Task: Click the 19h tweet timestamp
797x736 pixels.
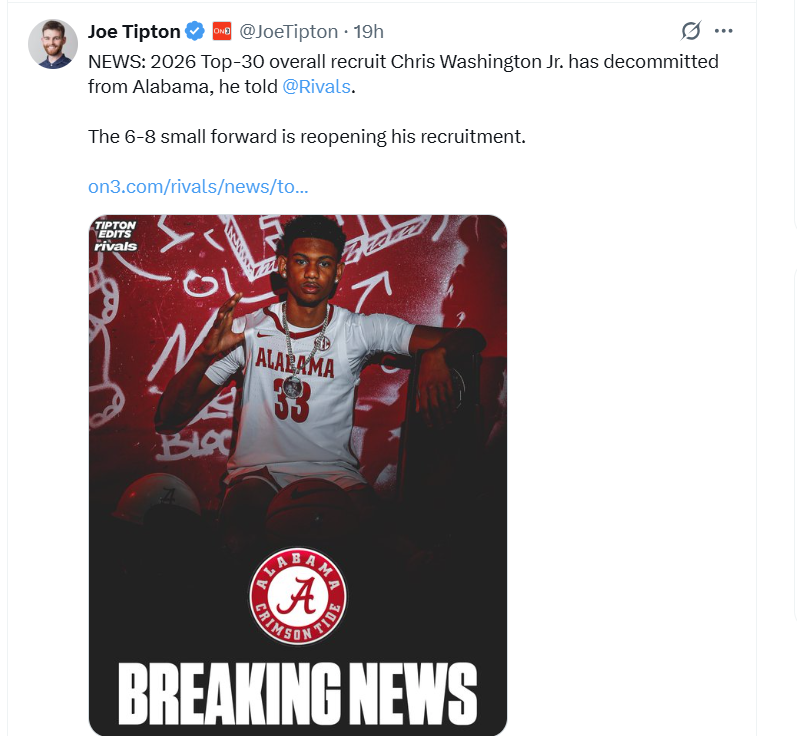Action: coord(369,31)
